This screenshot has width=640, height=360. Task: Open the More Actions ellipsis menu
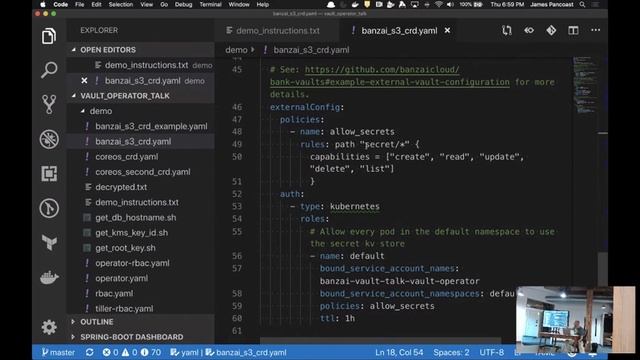click(x=596, y=30)
